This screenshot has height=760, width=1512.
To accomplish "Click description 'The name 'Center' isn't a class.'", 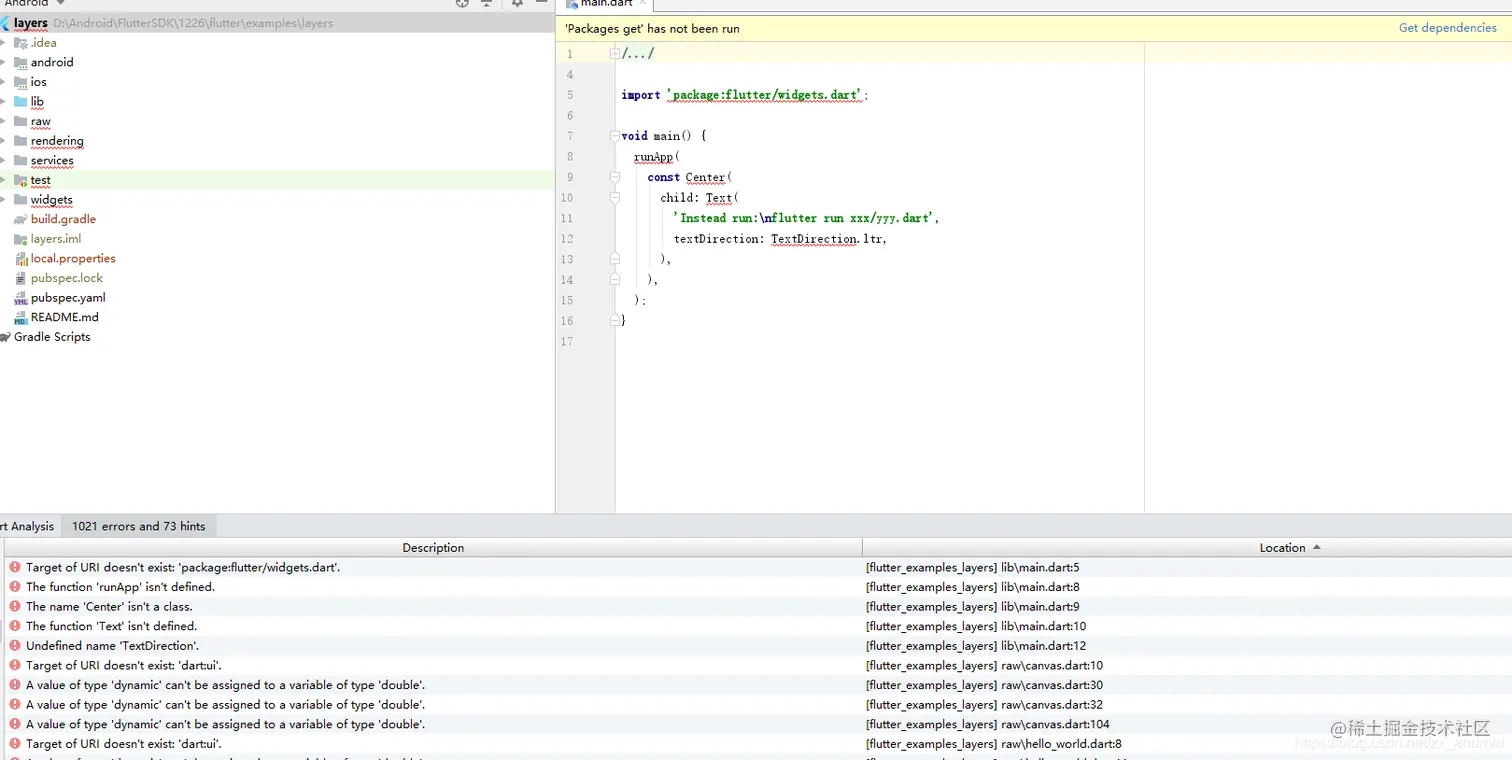I will pyautogui.click(x=109, y=606).
